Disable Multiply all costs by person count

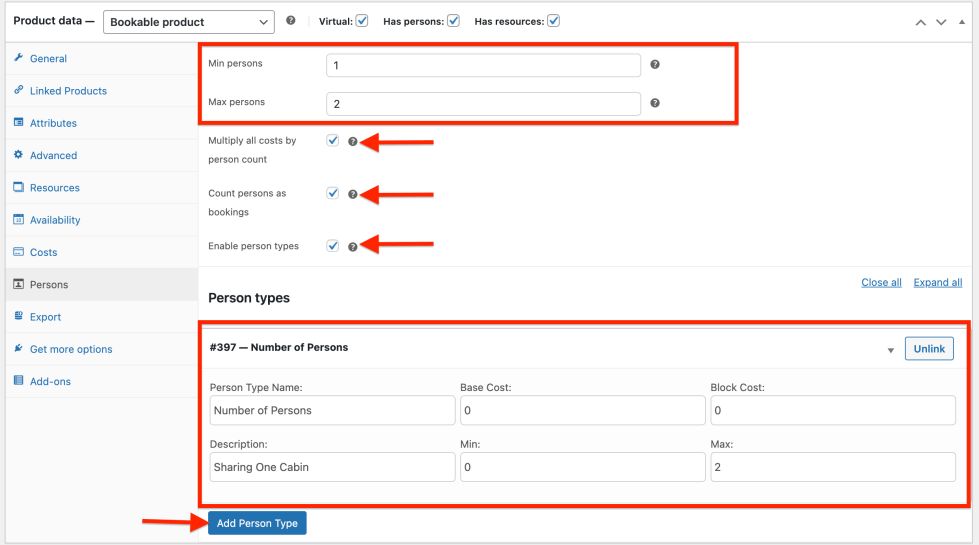(x=333, y=141)
